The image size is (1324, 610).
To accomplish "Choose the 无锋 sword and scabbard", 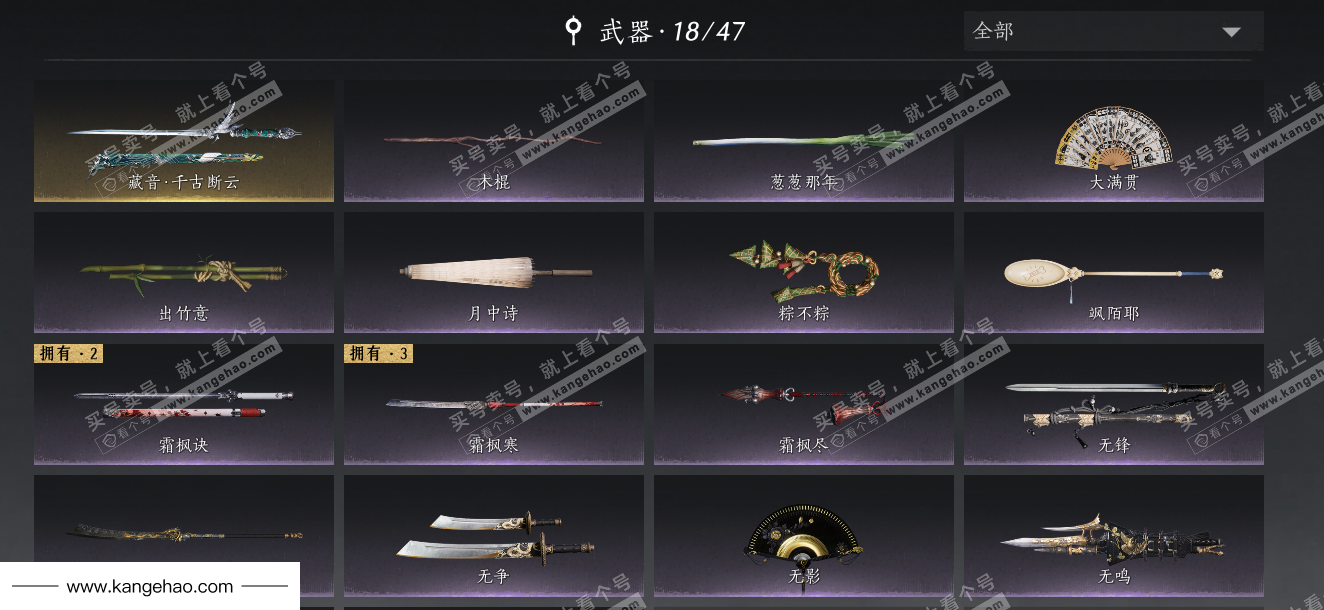I will tap(1114, 404).
